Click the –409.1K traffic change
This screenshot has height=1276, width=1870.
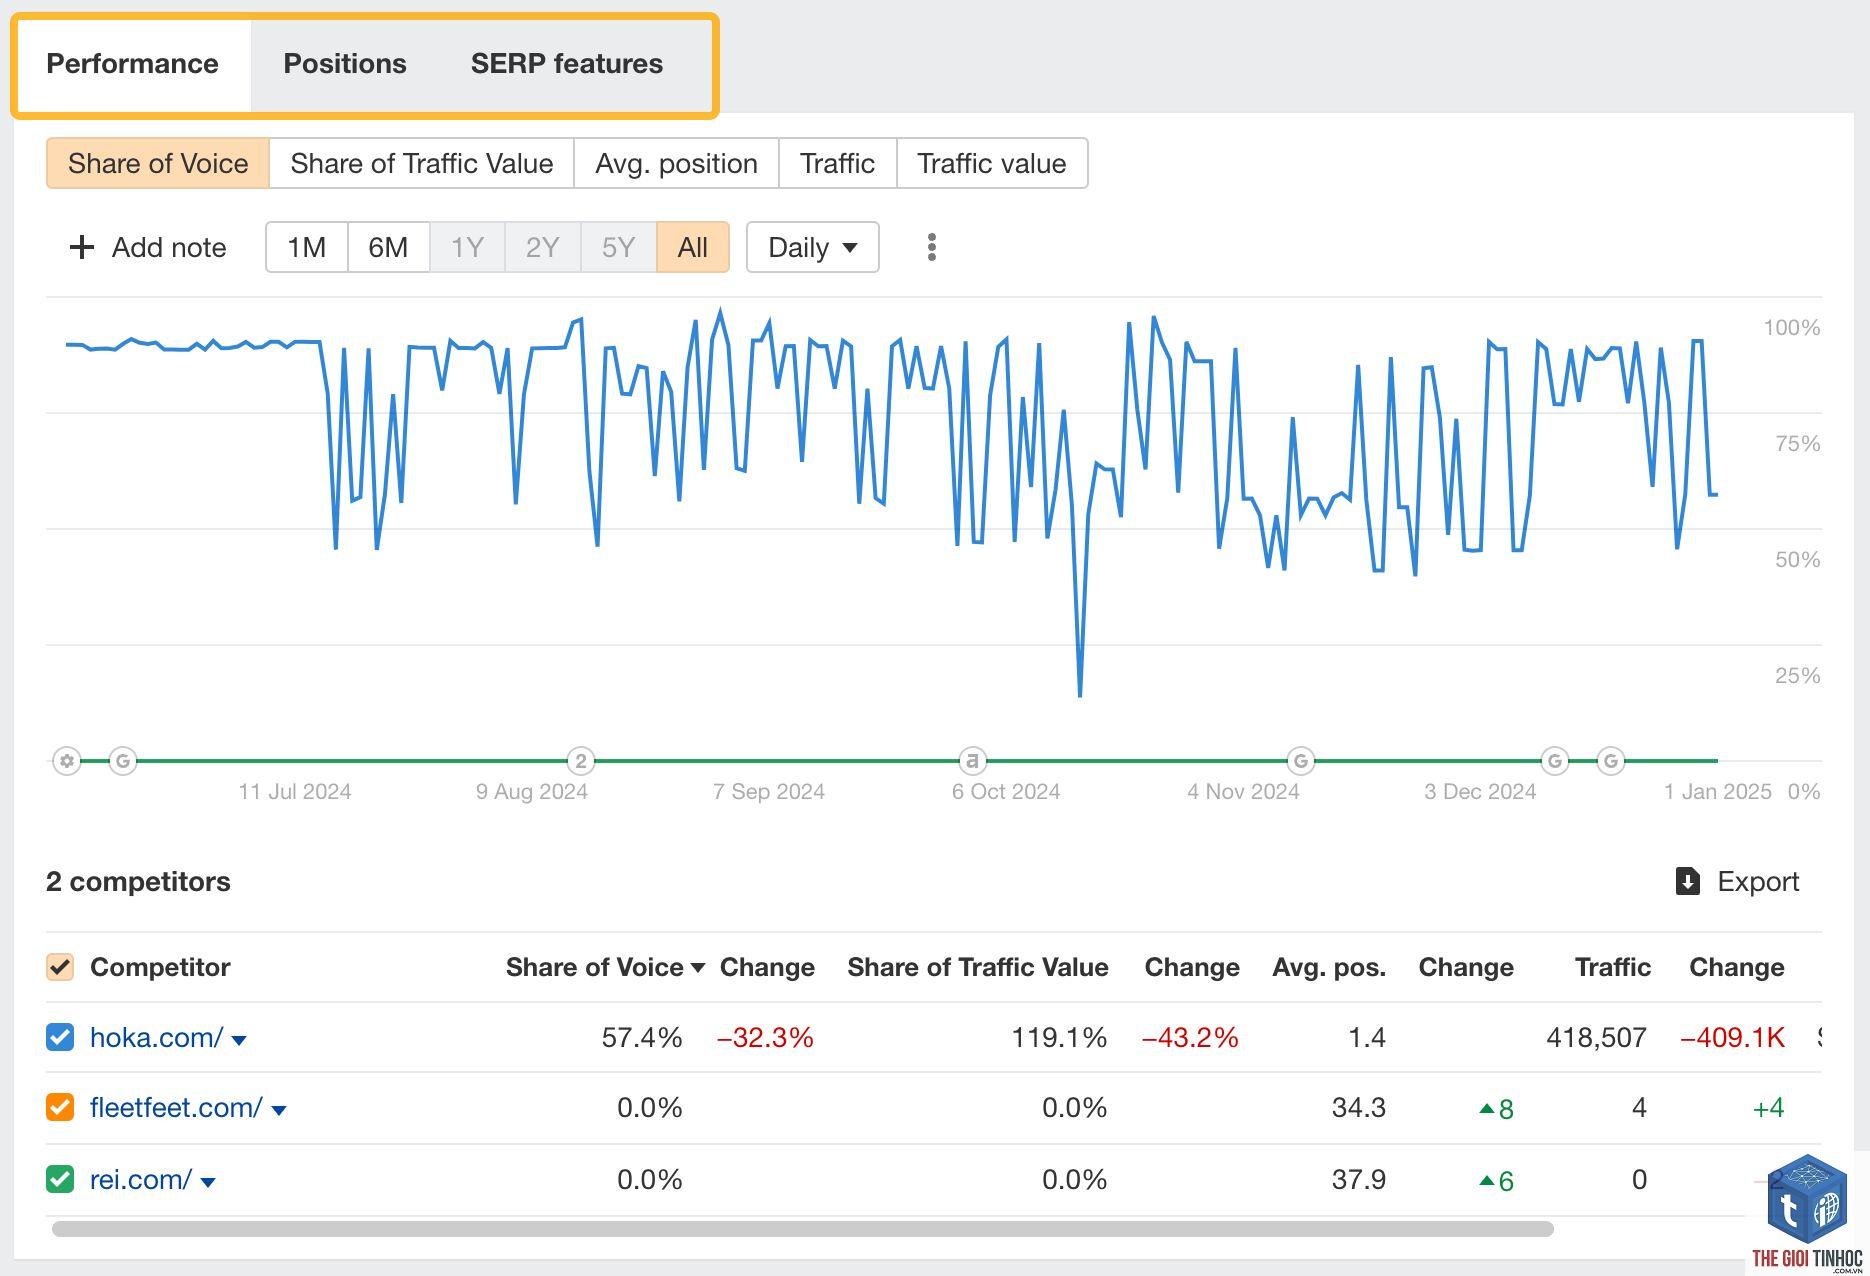tap(1733, 1037)
